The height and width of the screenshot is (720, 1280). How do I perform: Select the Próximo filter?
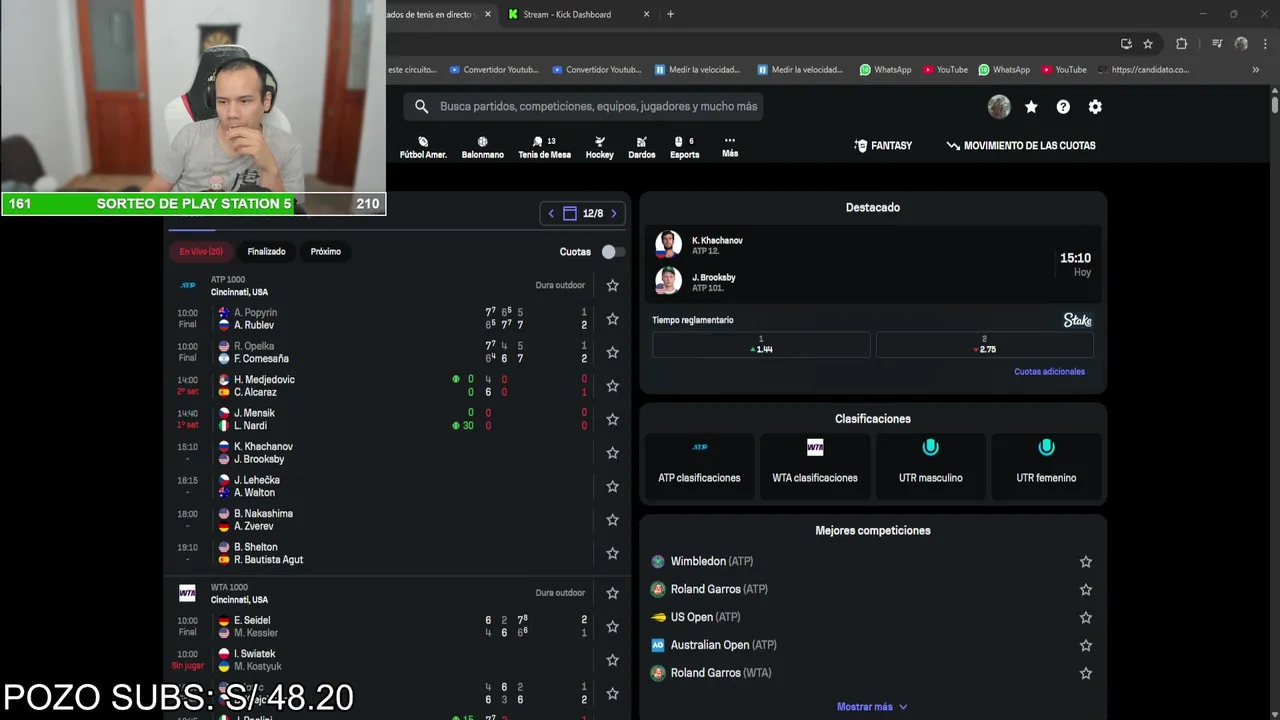click(x=325, y=251)
